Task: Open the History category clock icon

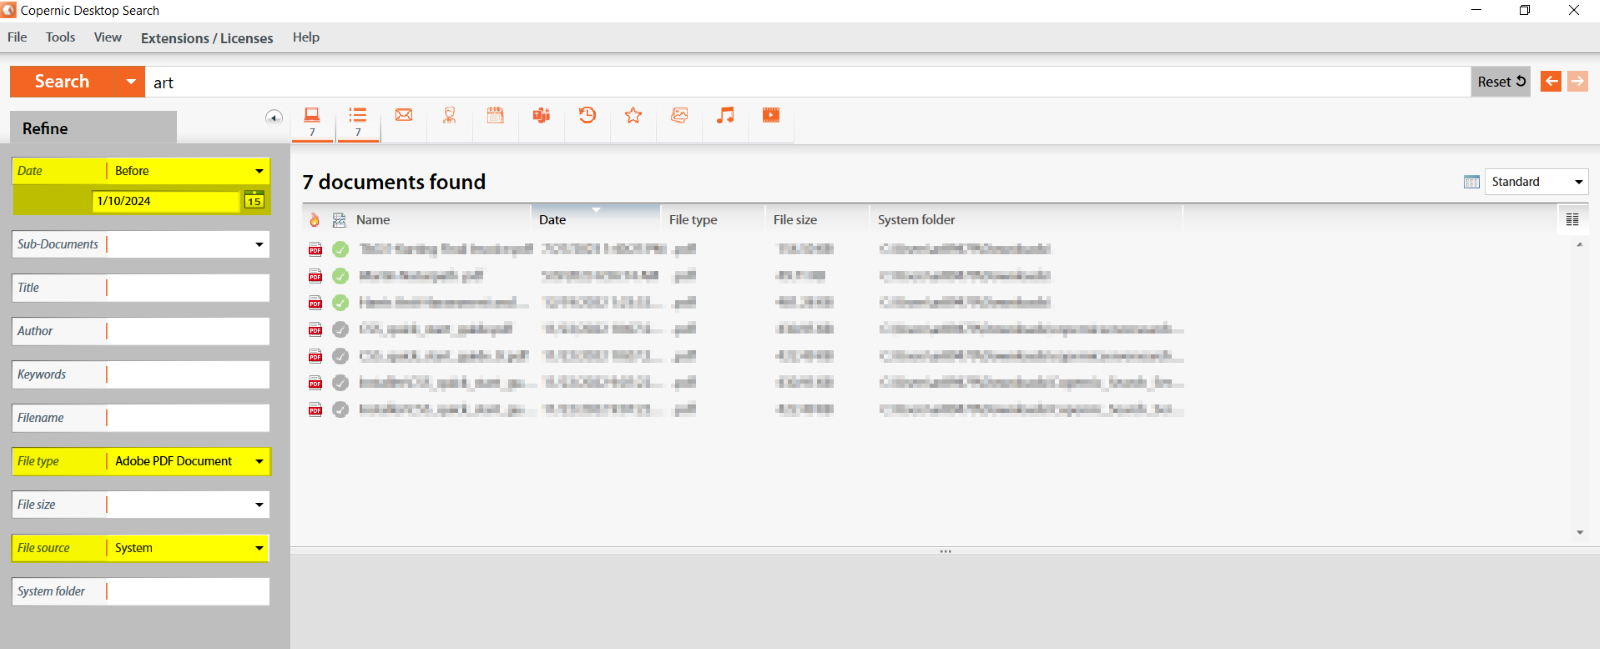Action: click(587, 115)
